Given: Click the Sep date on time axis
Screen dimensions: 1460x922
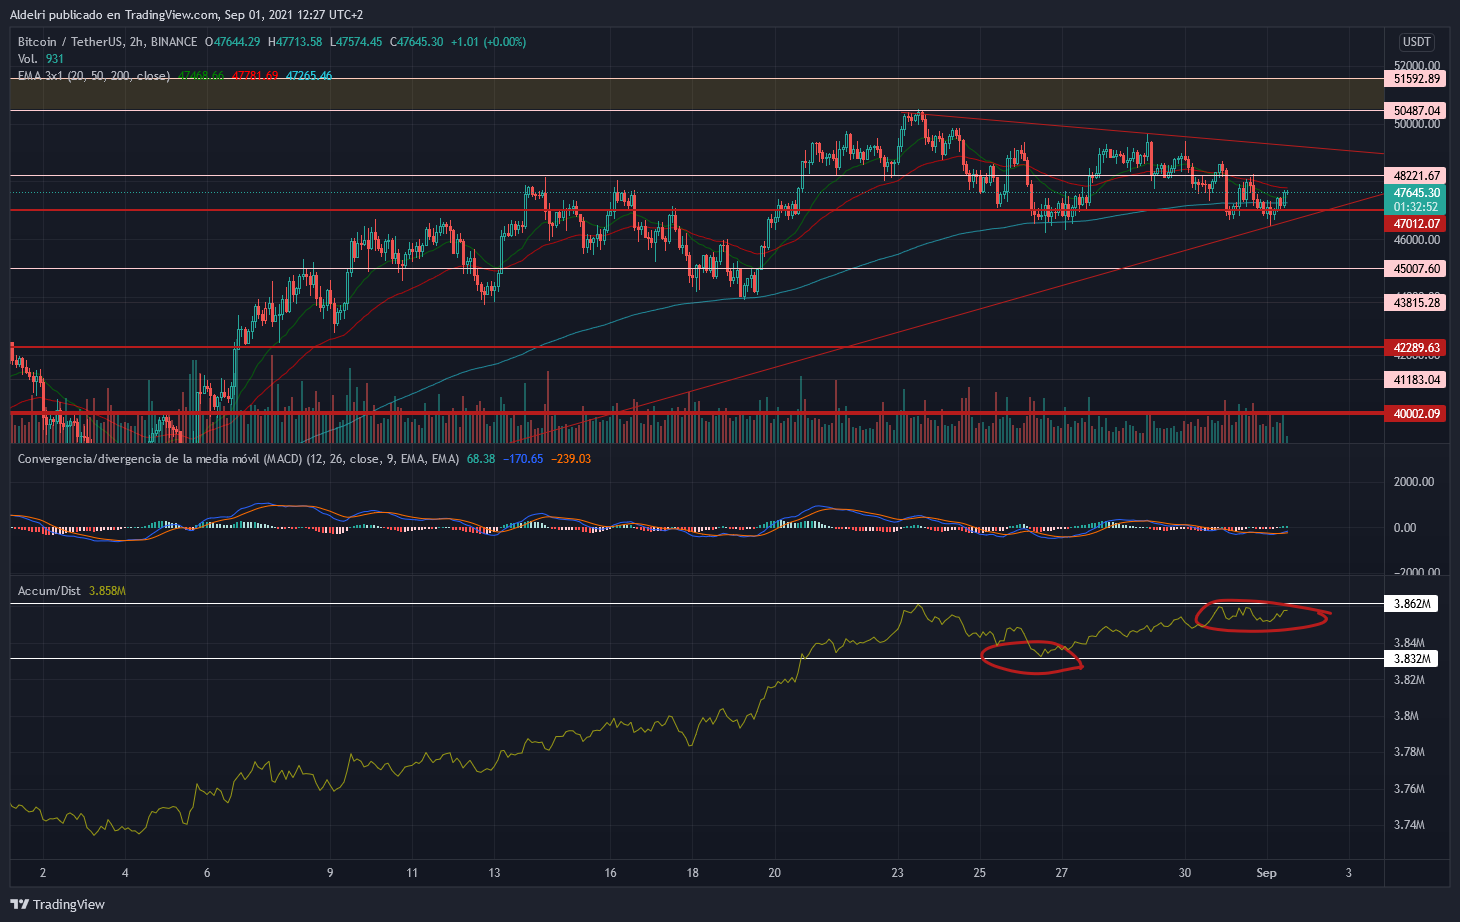Looking at the screenshot, I should tap(1266, 873).
